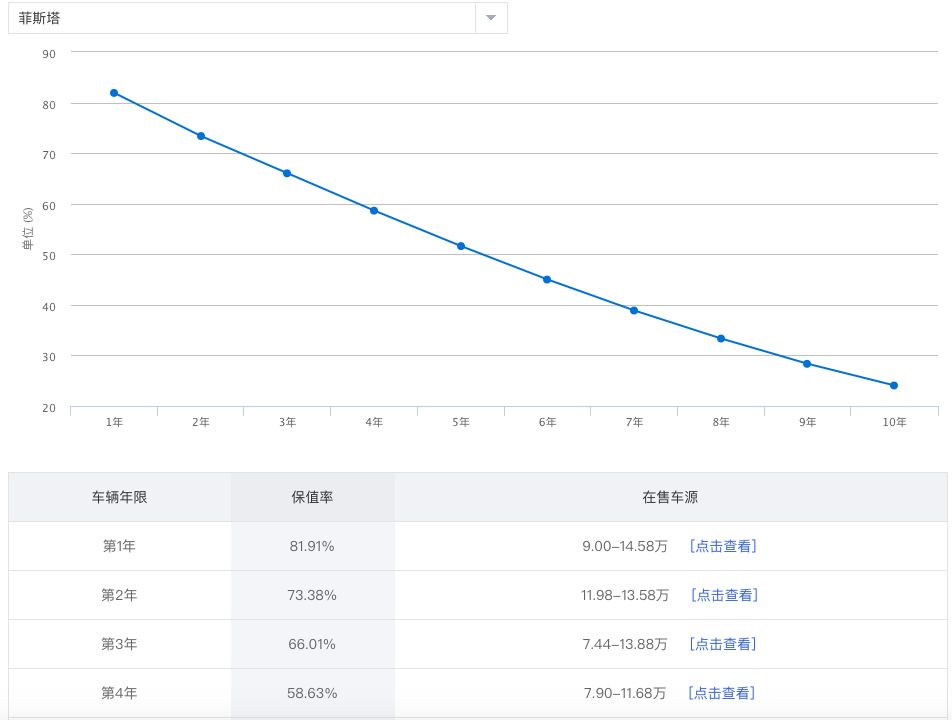Click the 第1年 row label
Viewport: 952px width, 720px height.
point(119,546)
